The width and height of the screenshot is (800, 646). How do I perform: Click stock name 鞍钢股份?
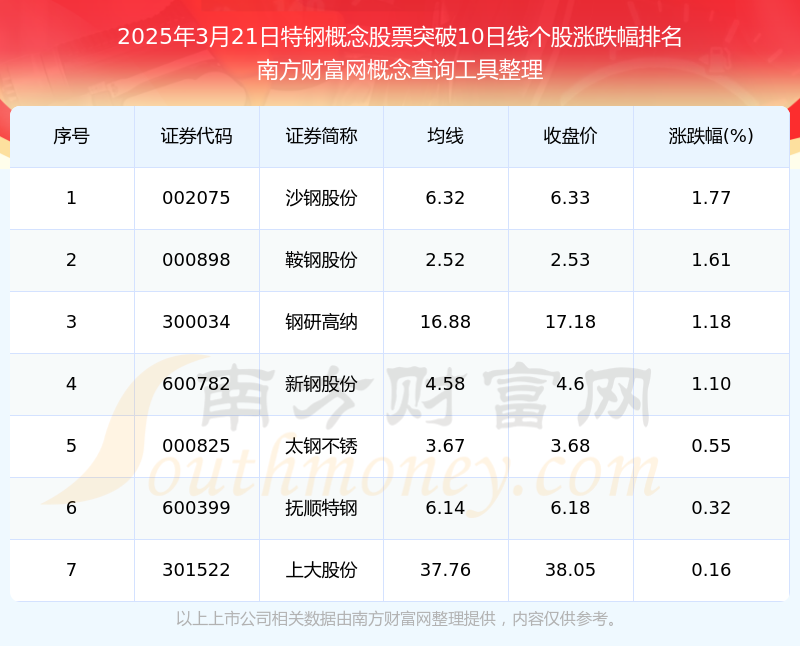(x=321, y=260)
